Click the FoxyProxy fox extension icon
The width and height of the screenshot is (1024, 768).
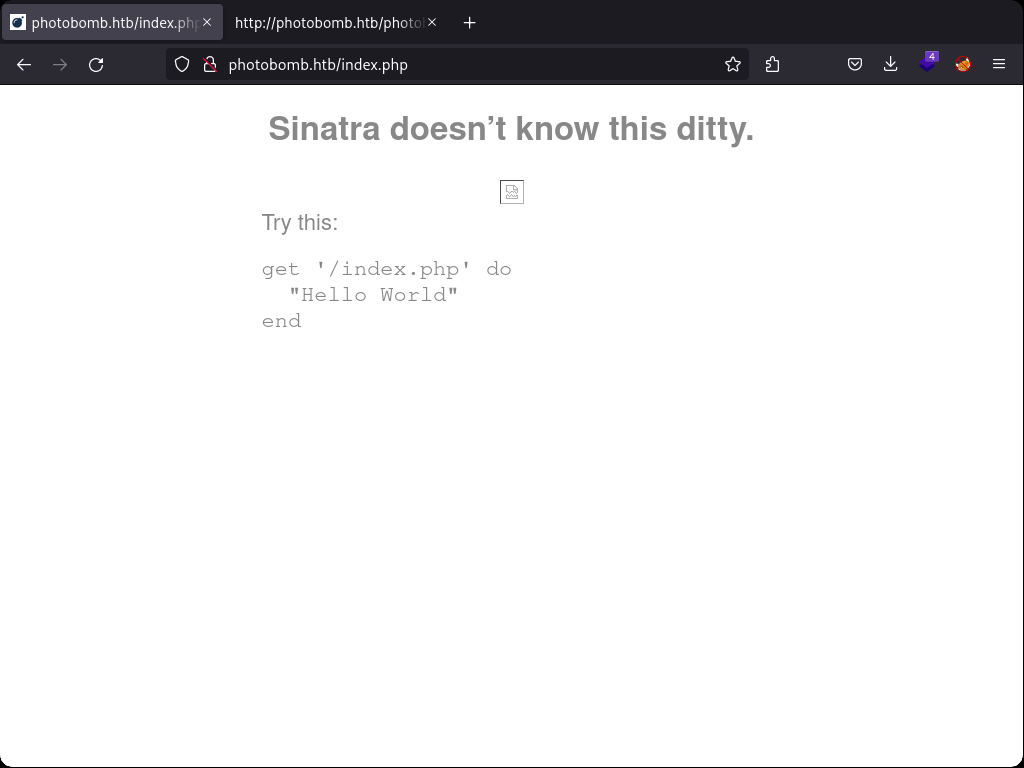tap(963, 64)
